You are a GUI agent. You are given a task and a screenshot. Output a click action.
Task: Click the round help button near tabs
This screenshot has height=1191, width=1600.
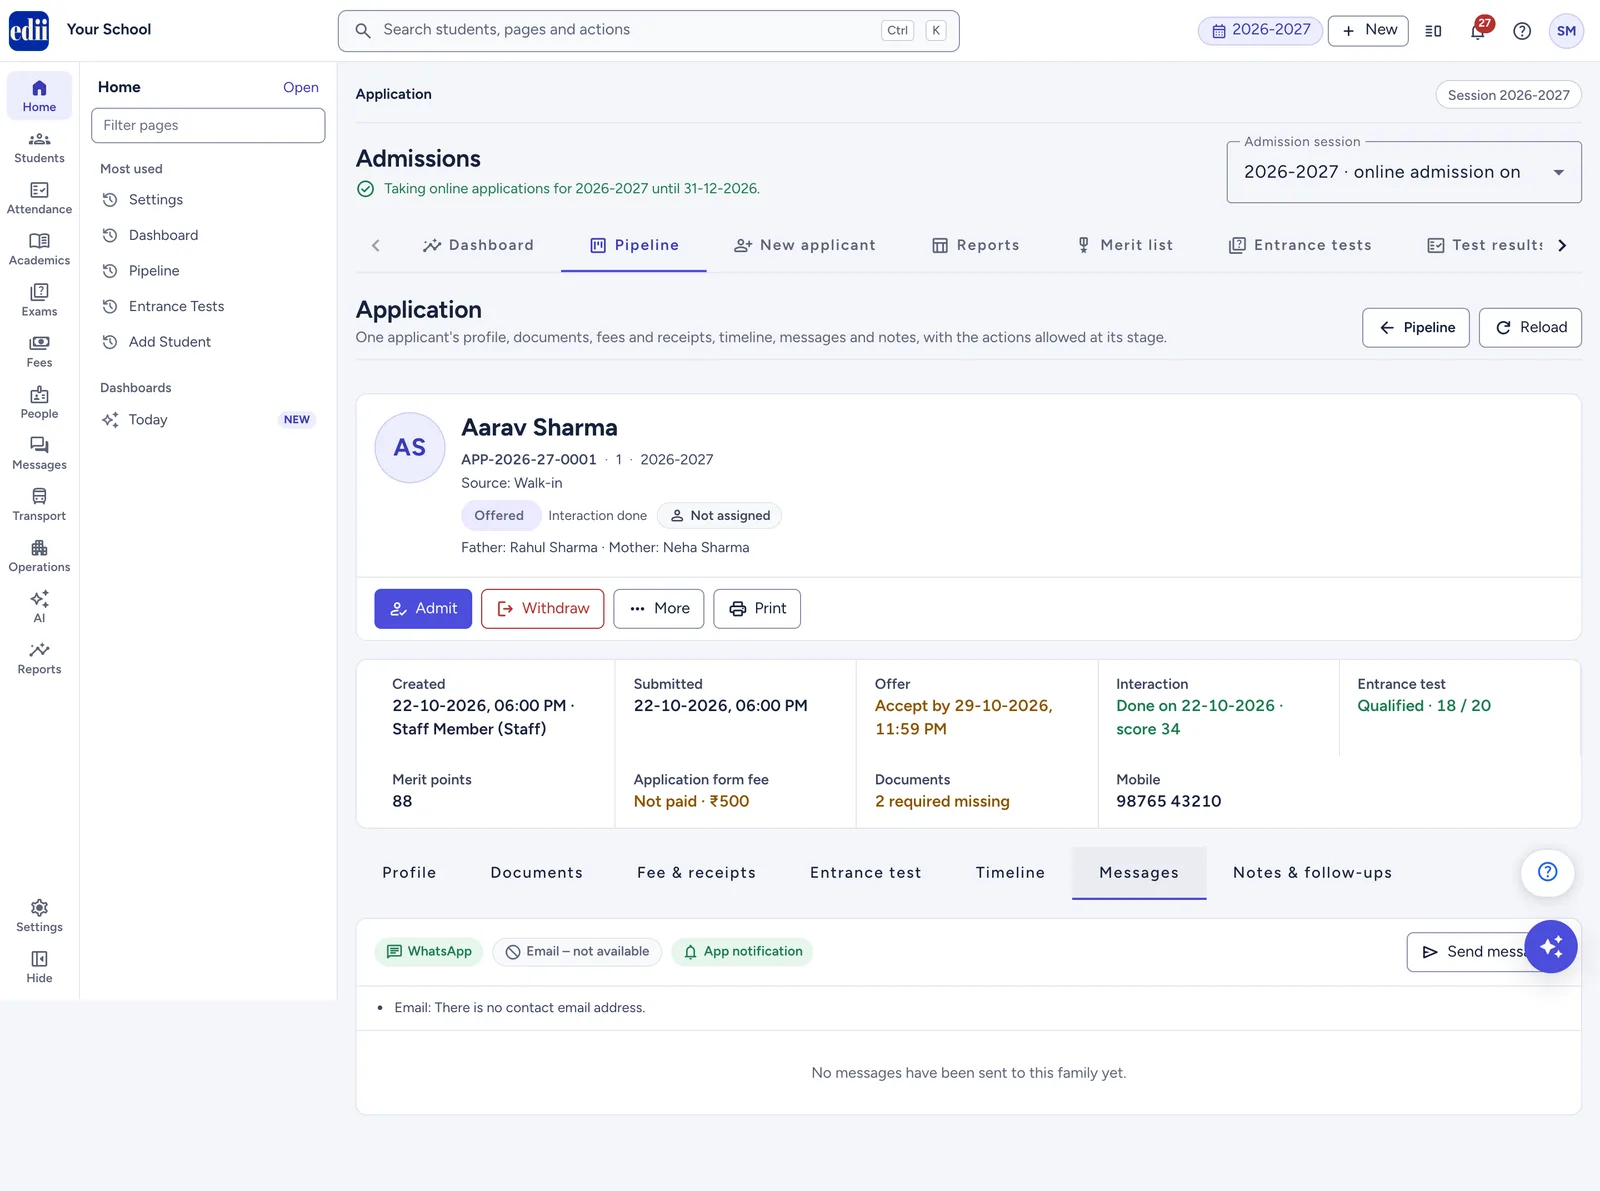[1547, 872]
